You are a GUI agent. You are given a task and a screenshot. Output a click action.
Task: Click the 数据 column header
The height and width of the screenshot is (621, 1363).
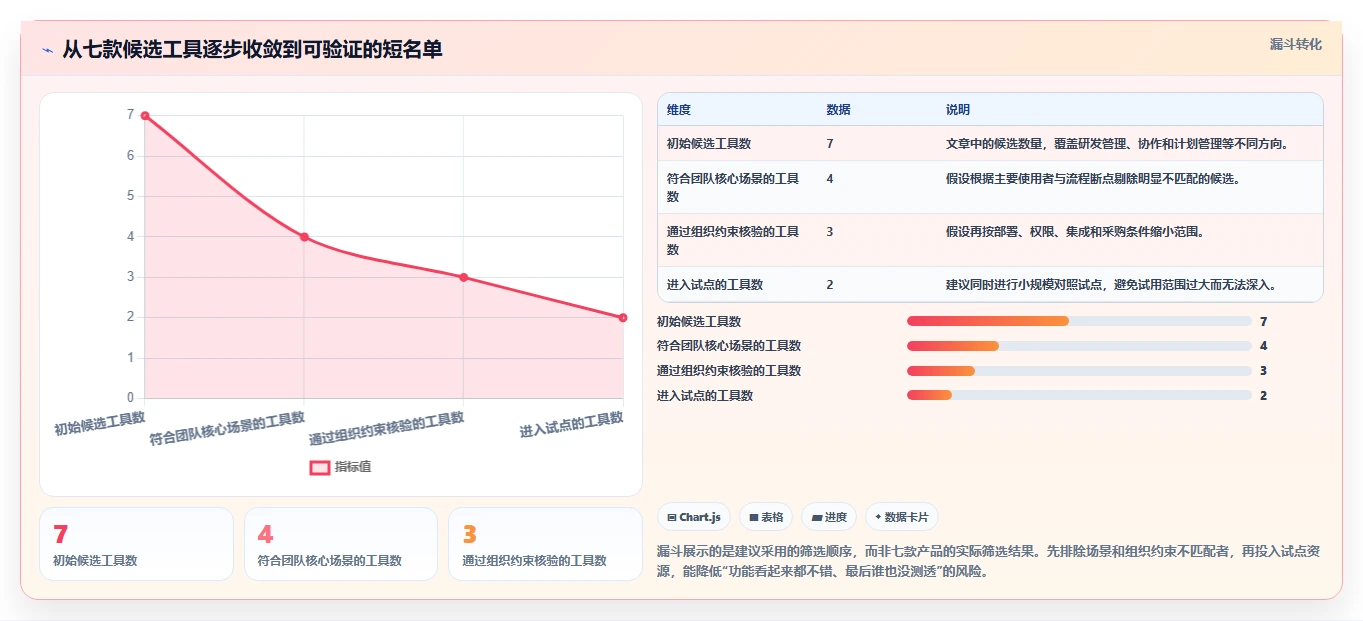click(839, 110)
